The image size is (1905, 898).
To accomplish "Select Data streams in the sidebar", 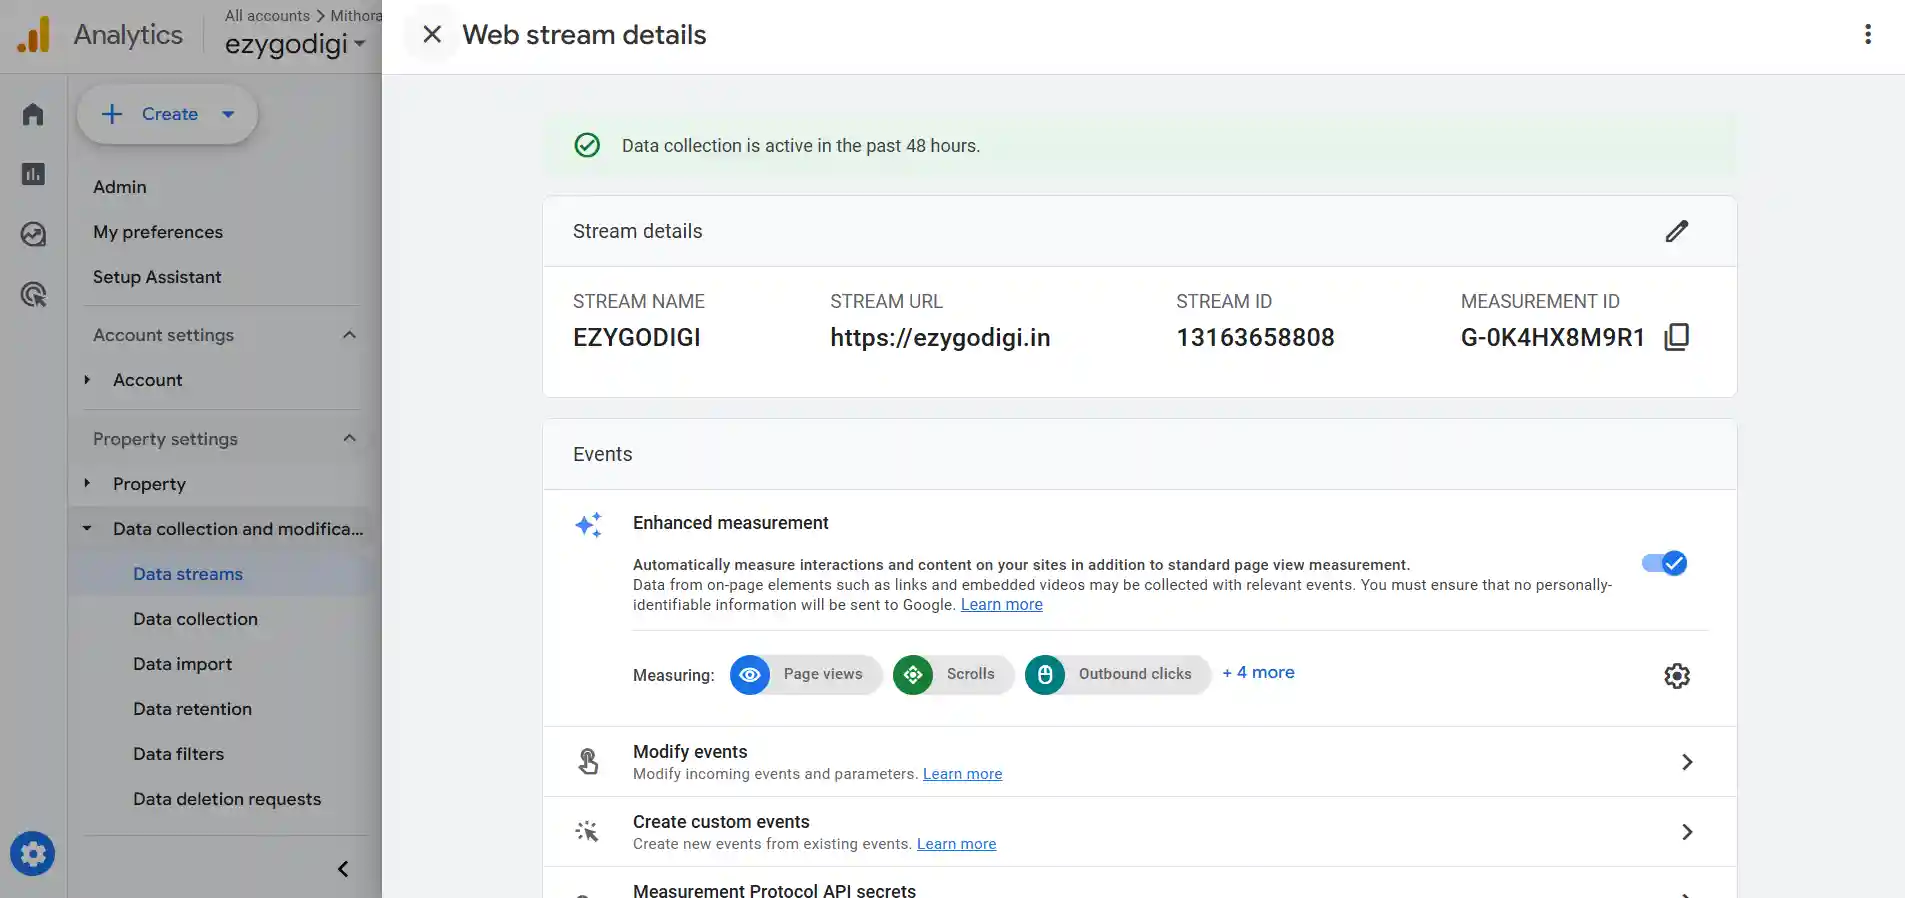I will pyautogui.click(x=188, y=574).
